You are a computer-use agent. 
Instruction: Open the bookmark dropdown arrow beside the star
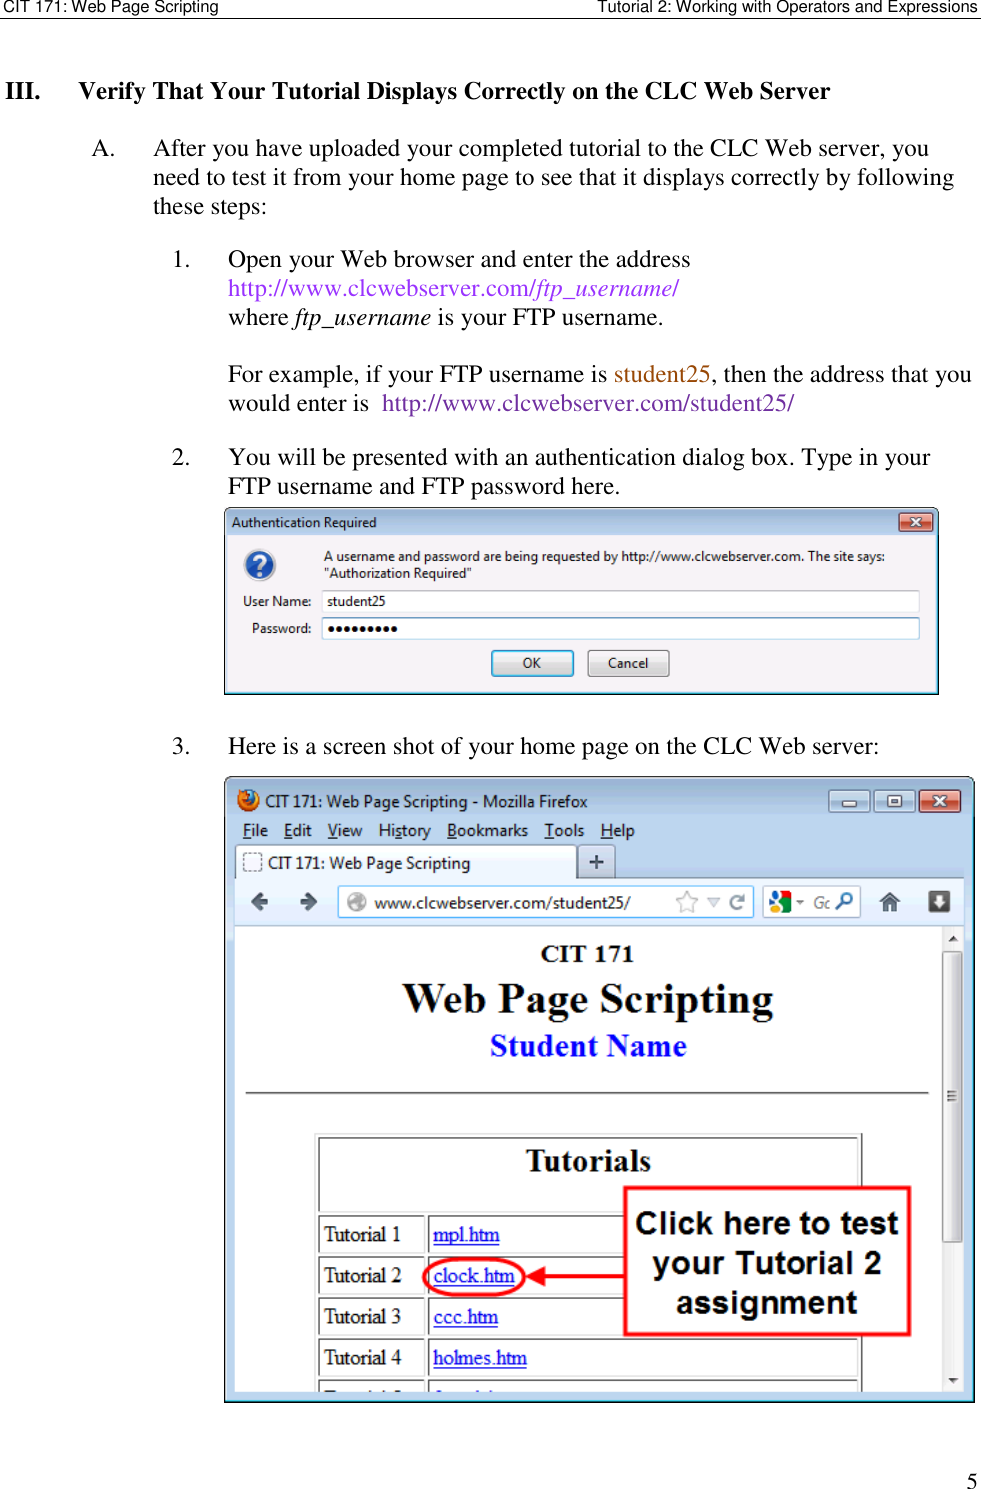coord(711,899)
